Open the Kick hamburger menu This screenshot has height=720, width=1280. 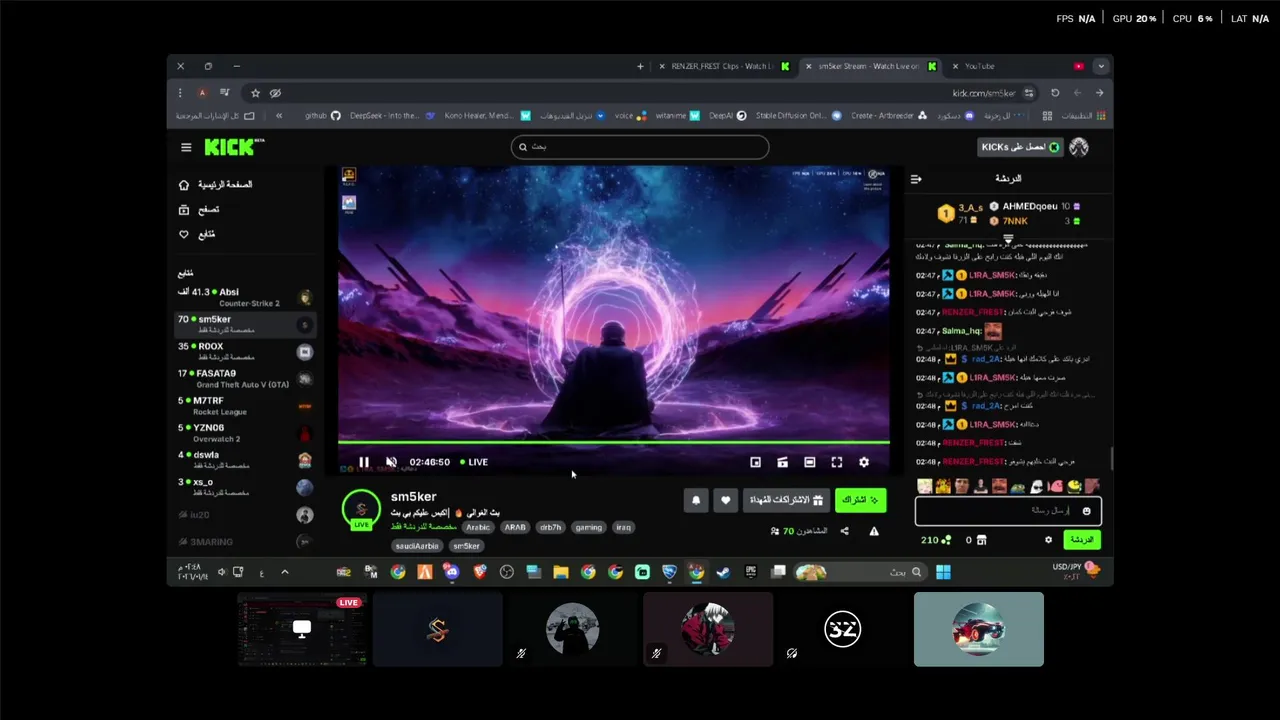(186, 147)
